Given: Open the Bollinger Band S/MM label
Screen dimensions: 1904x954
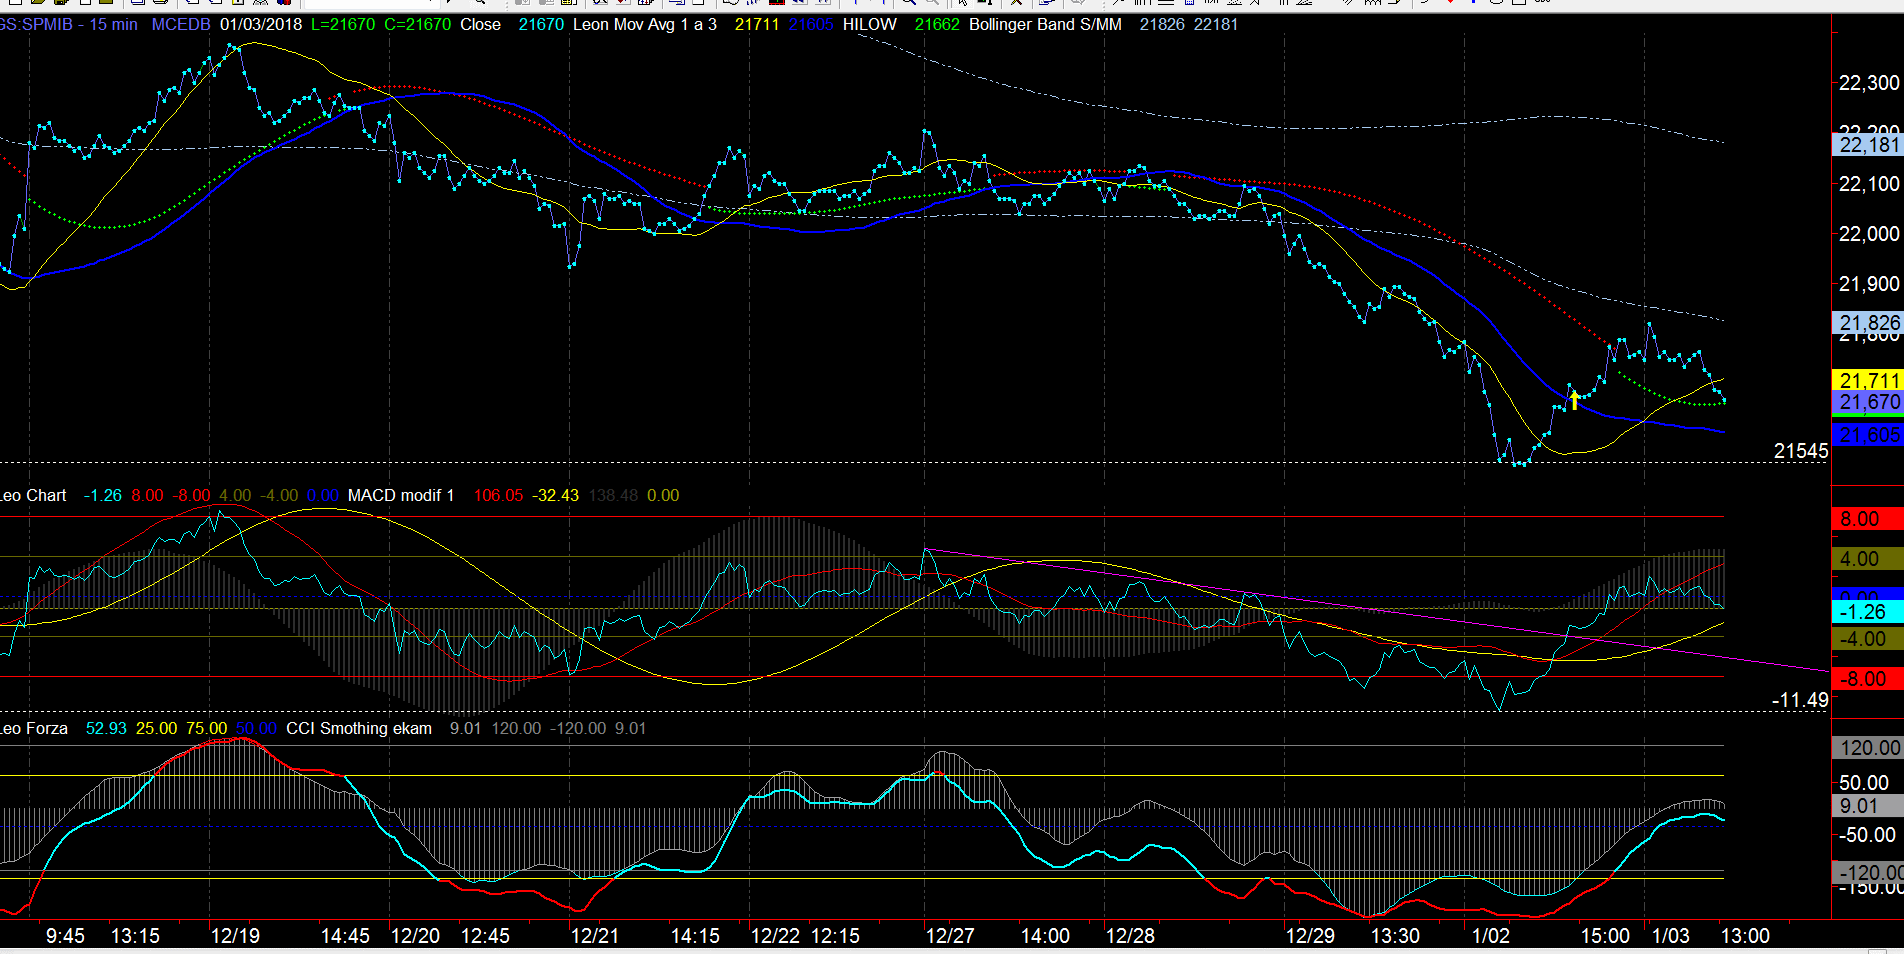Looking at the screenshot, I should pos(1045,24).
